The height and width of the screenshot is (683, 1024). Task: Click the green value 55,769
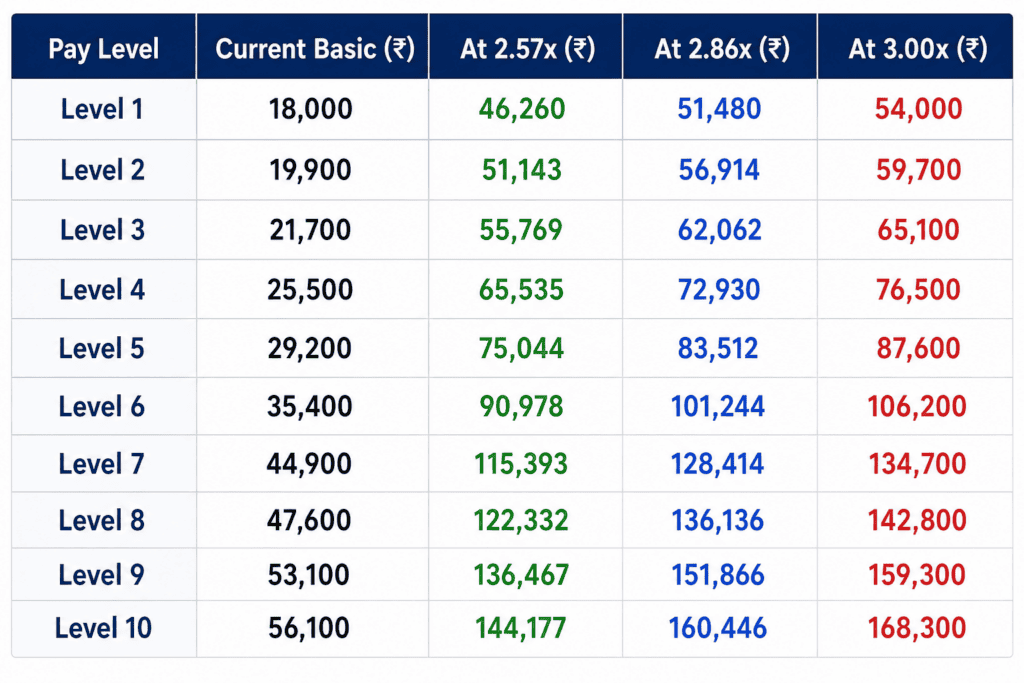(521, 230)
